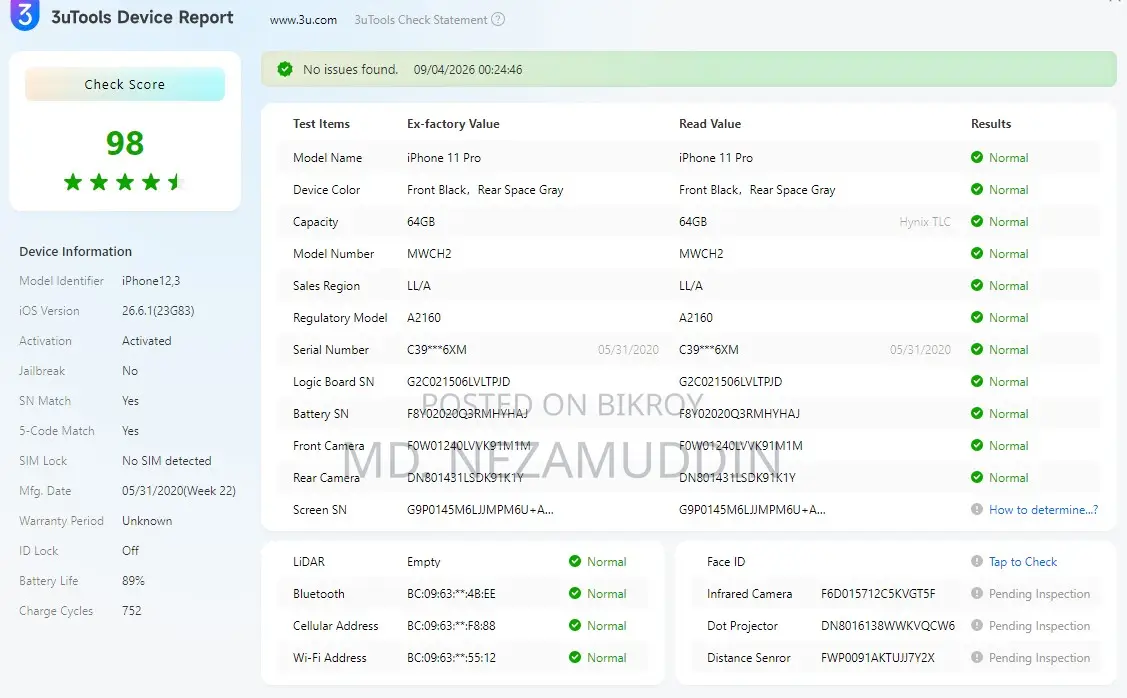
Task: Click the five-star rating under the score
Action: pyautogui.click(x=124, y=182)
